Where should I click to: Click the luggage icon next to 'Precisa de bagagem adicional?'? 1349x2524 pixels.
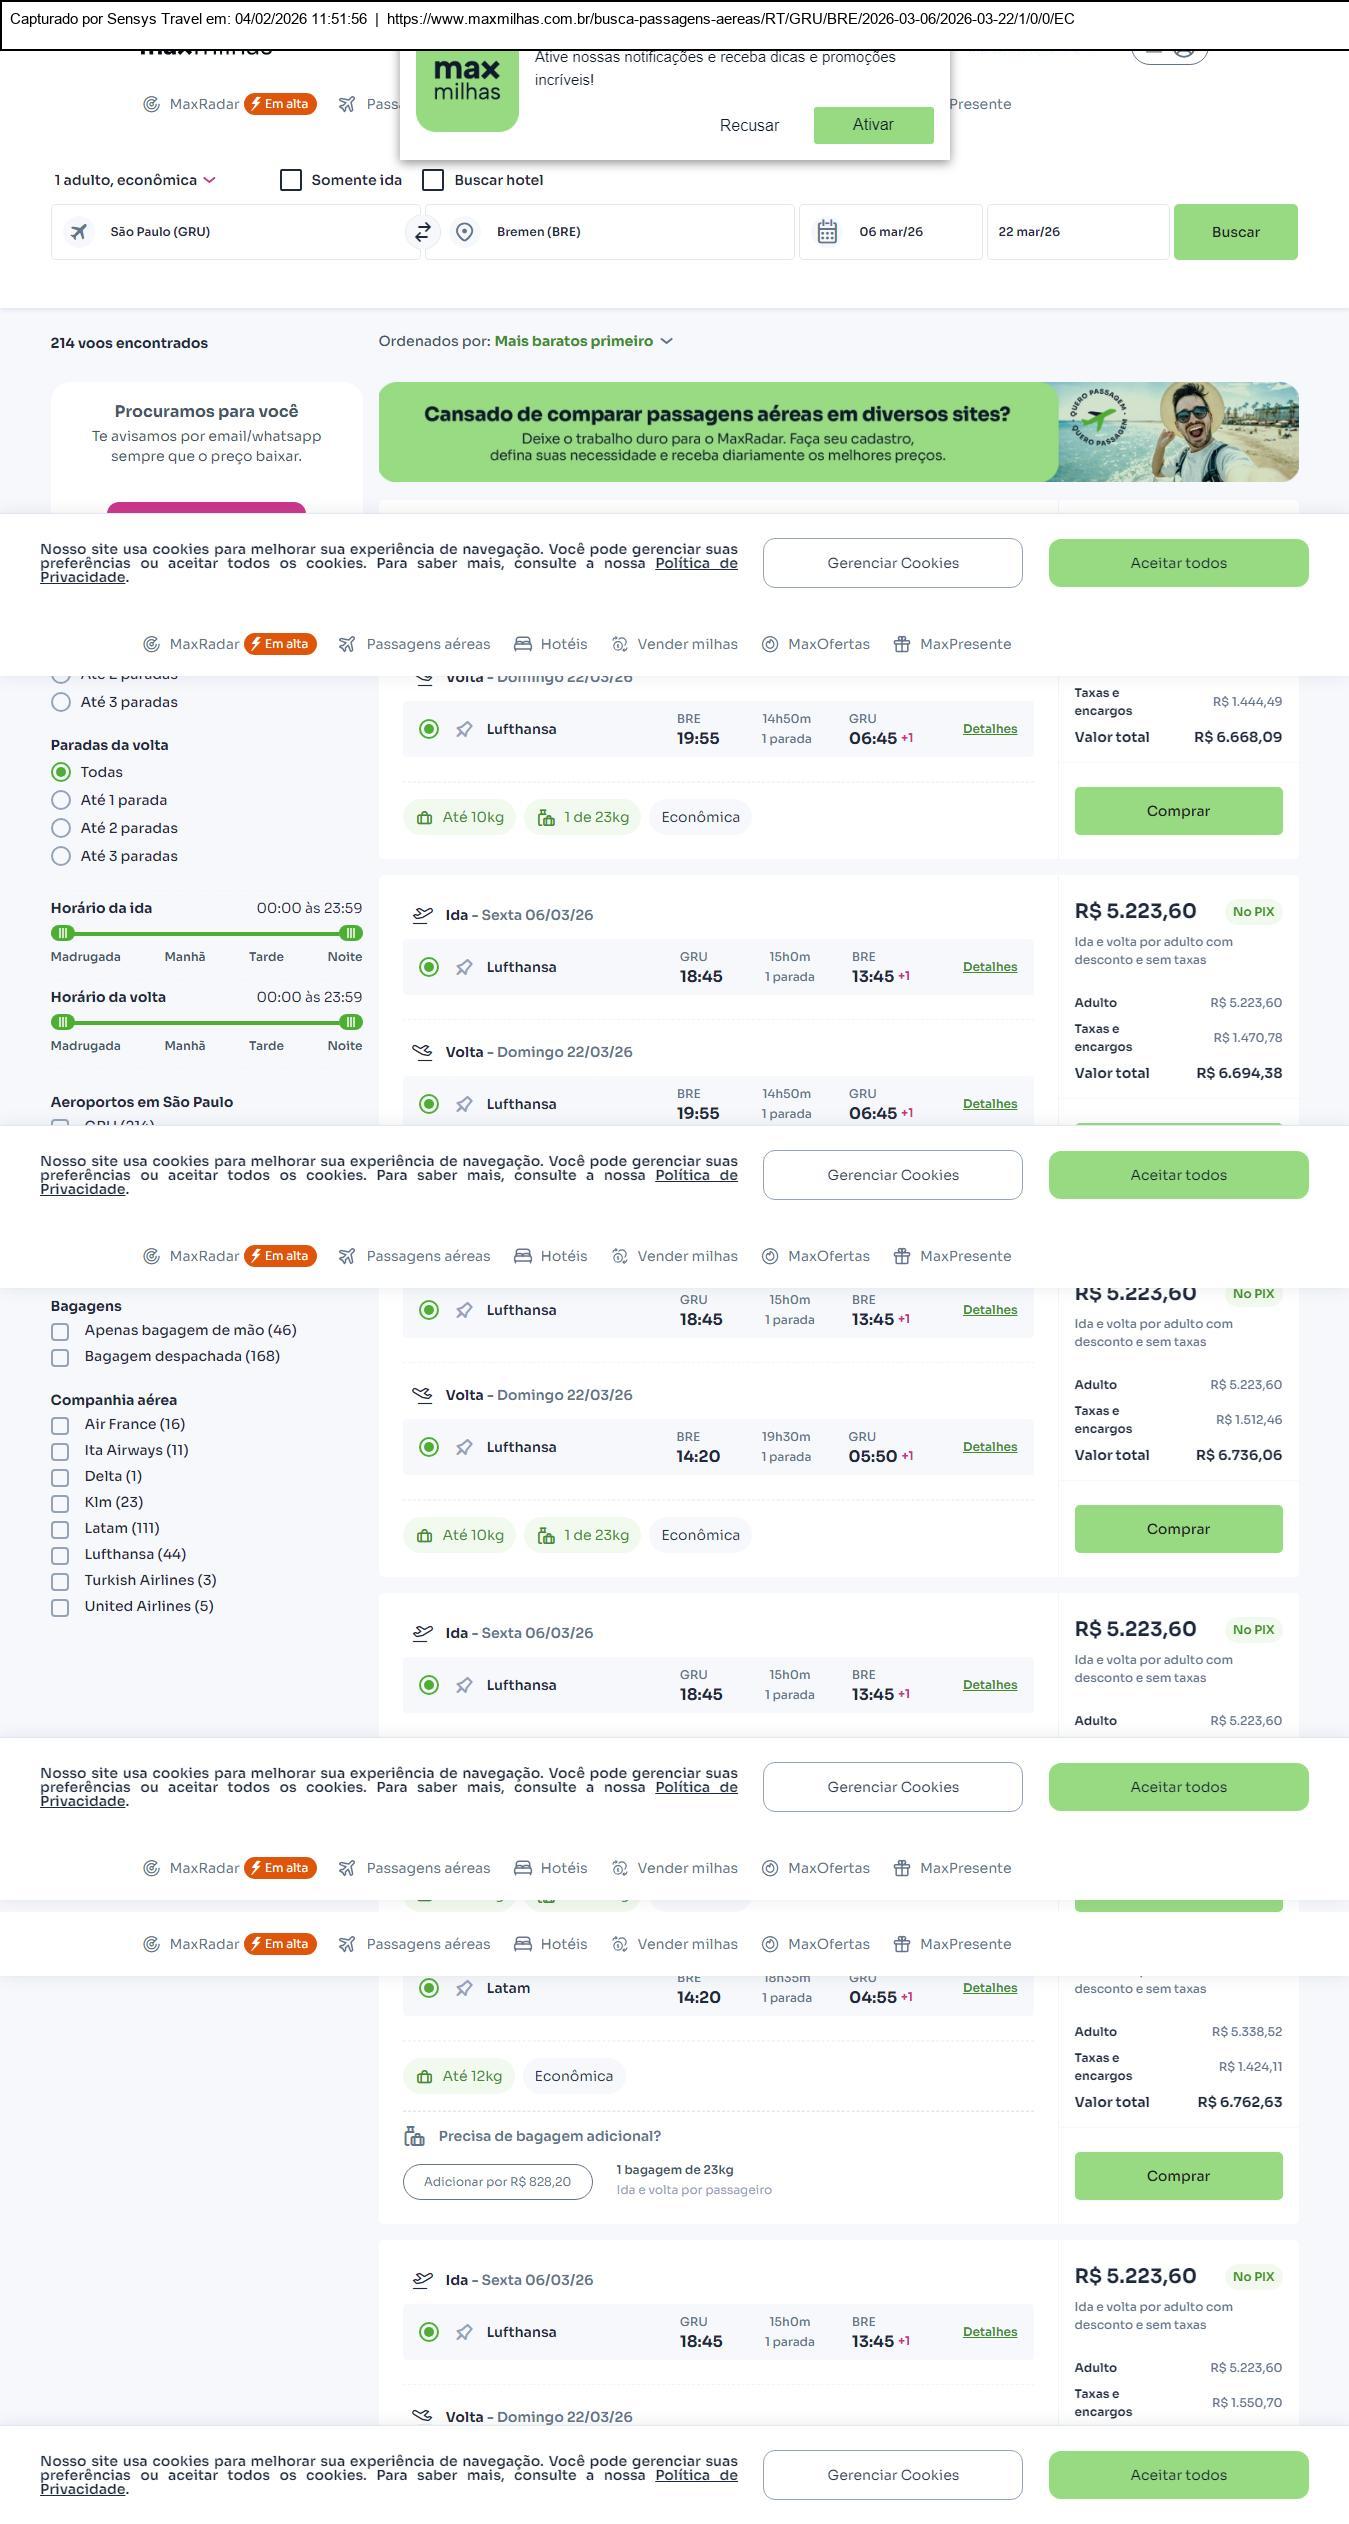(414, 2136)
